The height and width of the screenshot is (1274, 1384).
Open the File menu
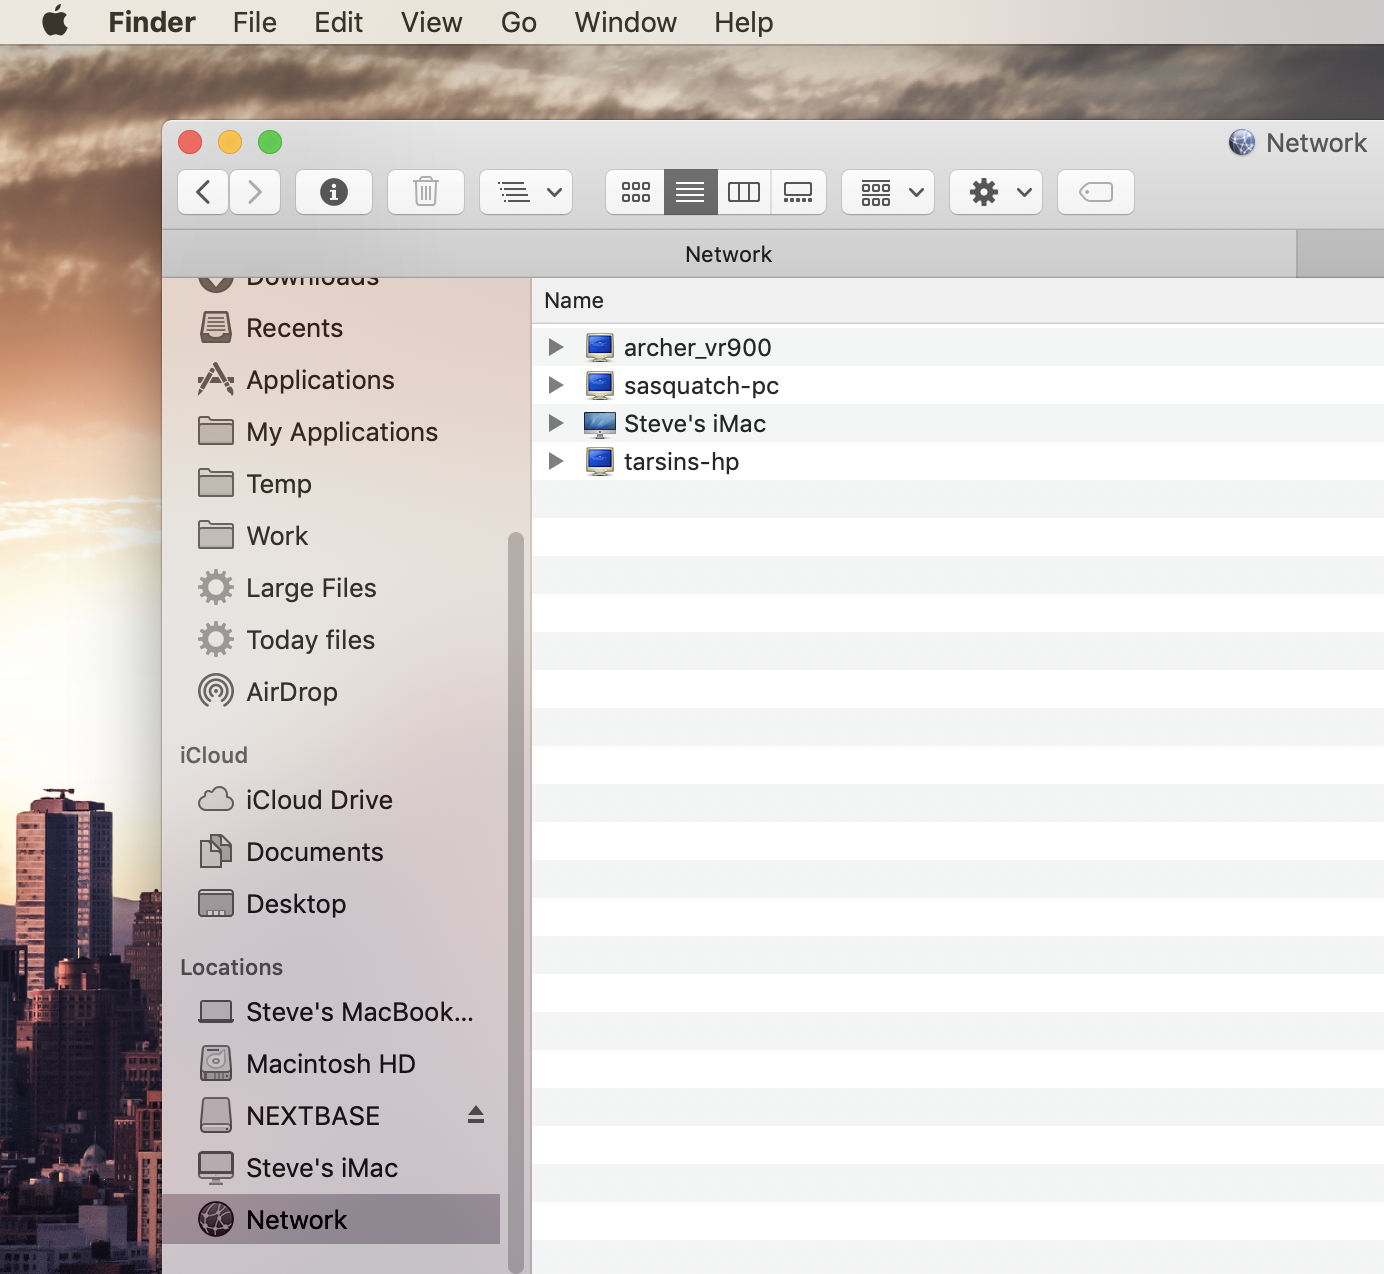(x=255, y=22)
